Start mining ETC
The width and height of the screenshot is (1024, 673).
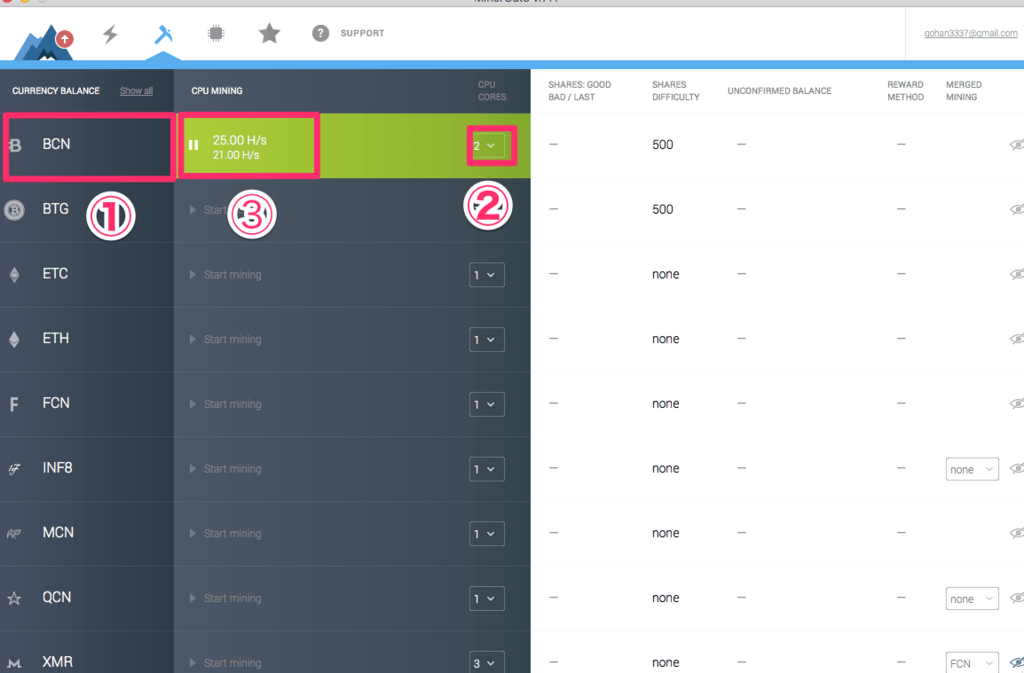pyautogui.click(x=225, y=275)
